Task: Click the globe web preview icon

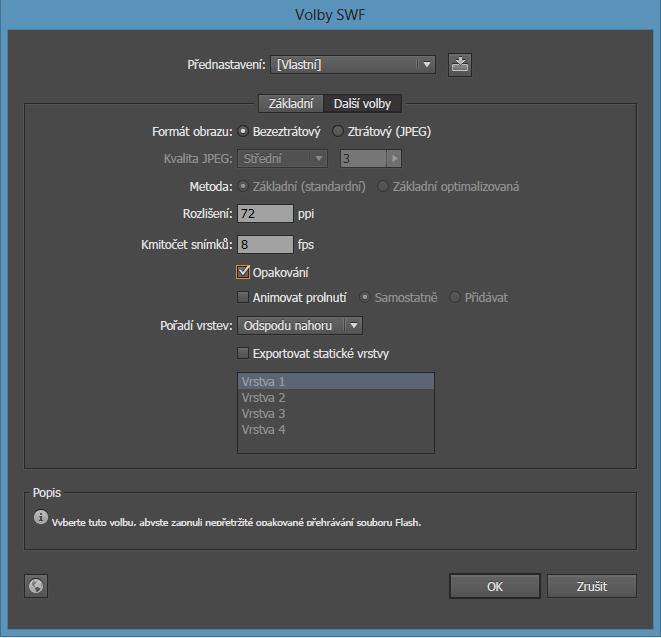Action: pyautogui.click(x=37, y=587)
